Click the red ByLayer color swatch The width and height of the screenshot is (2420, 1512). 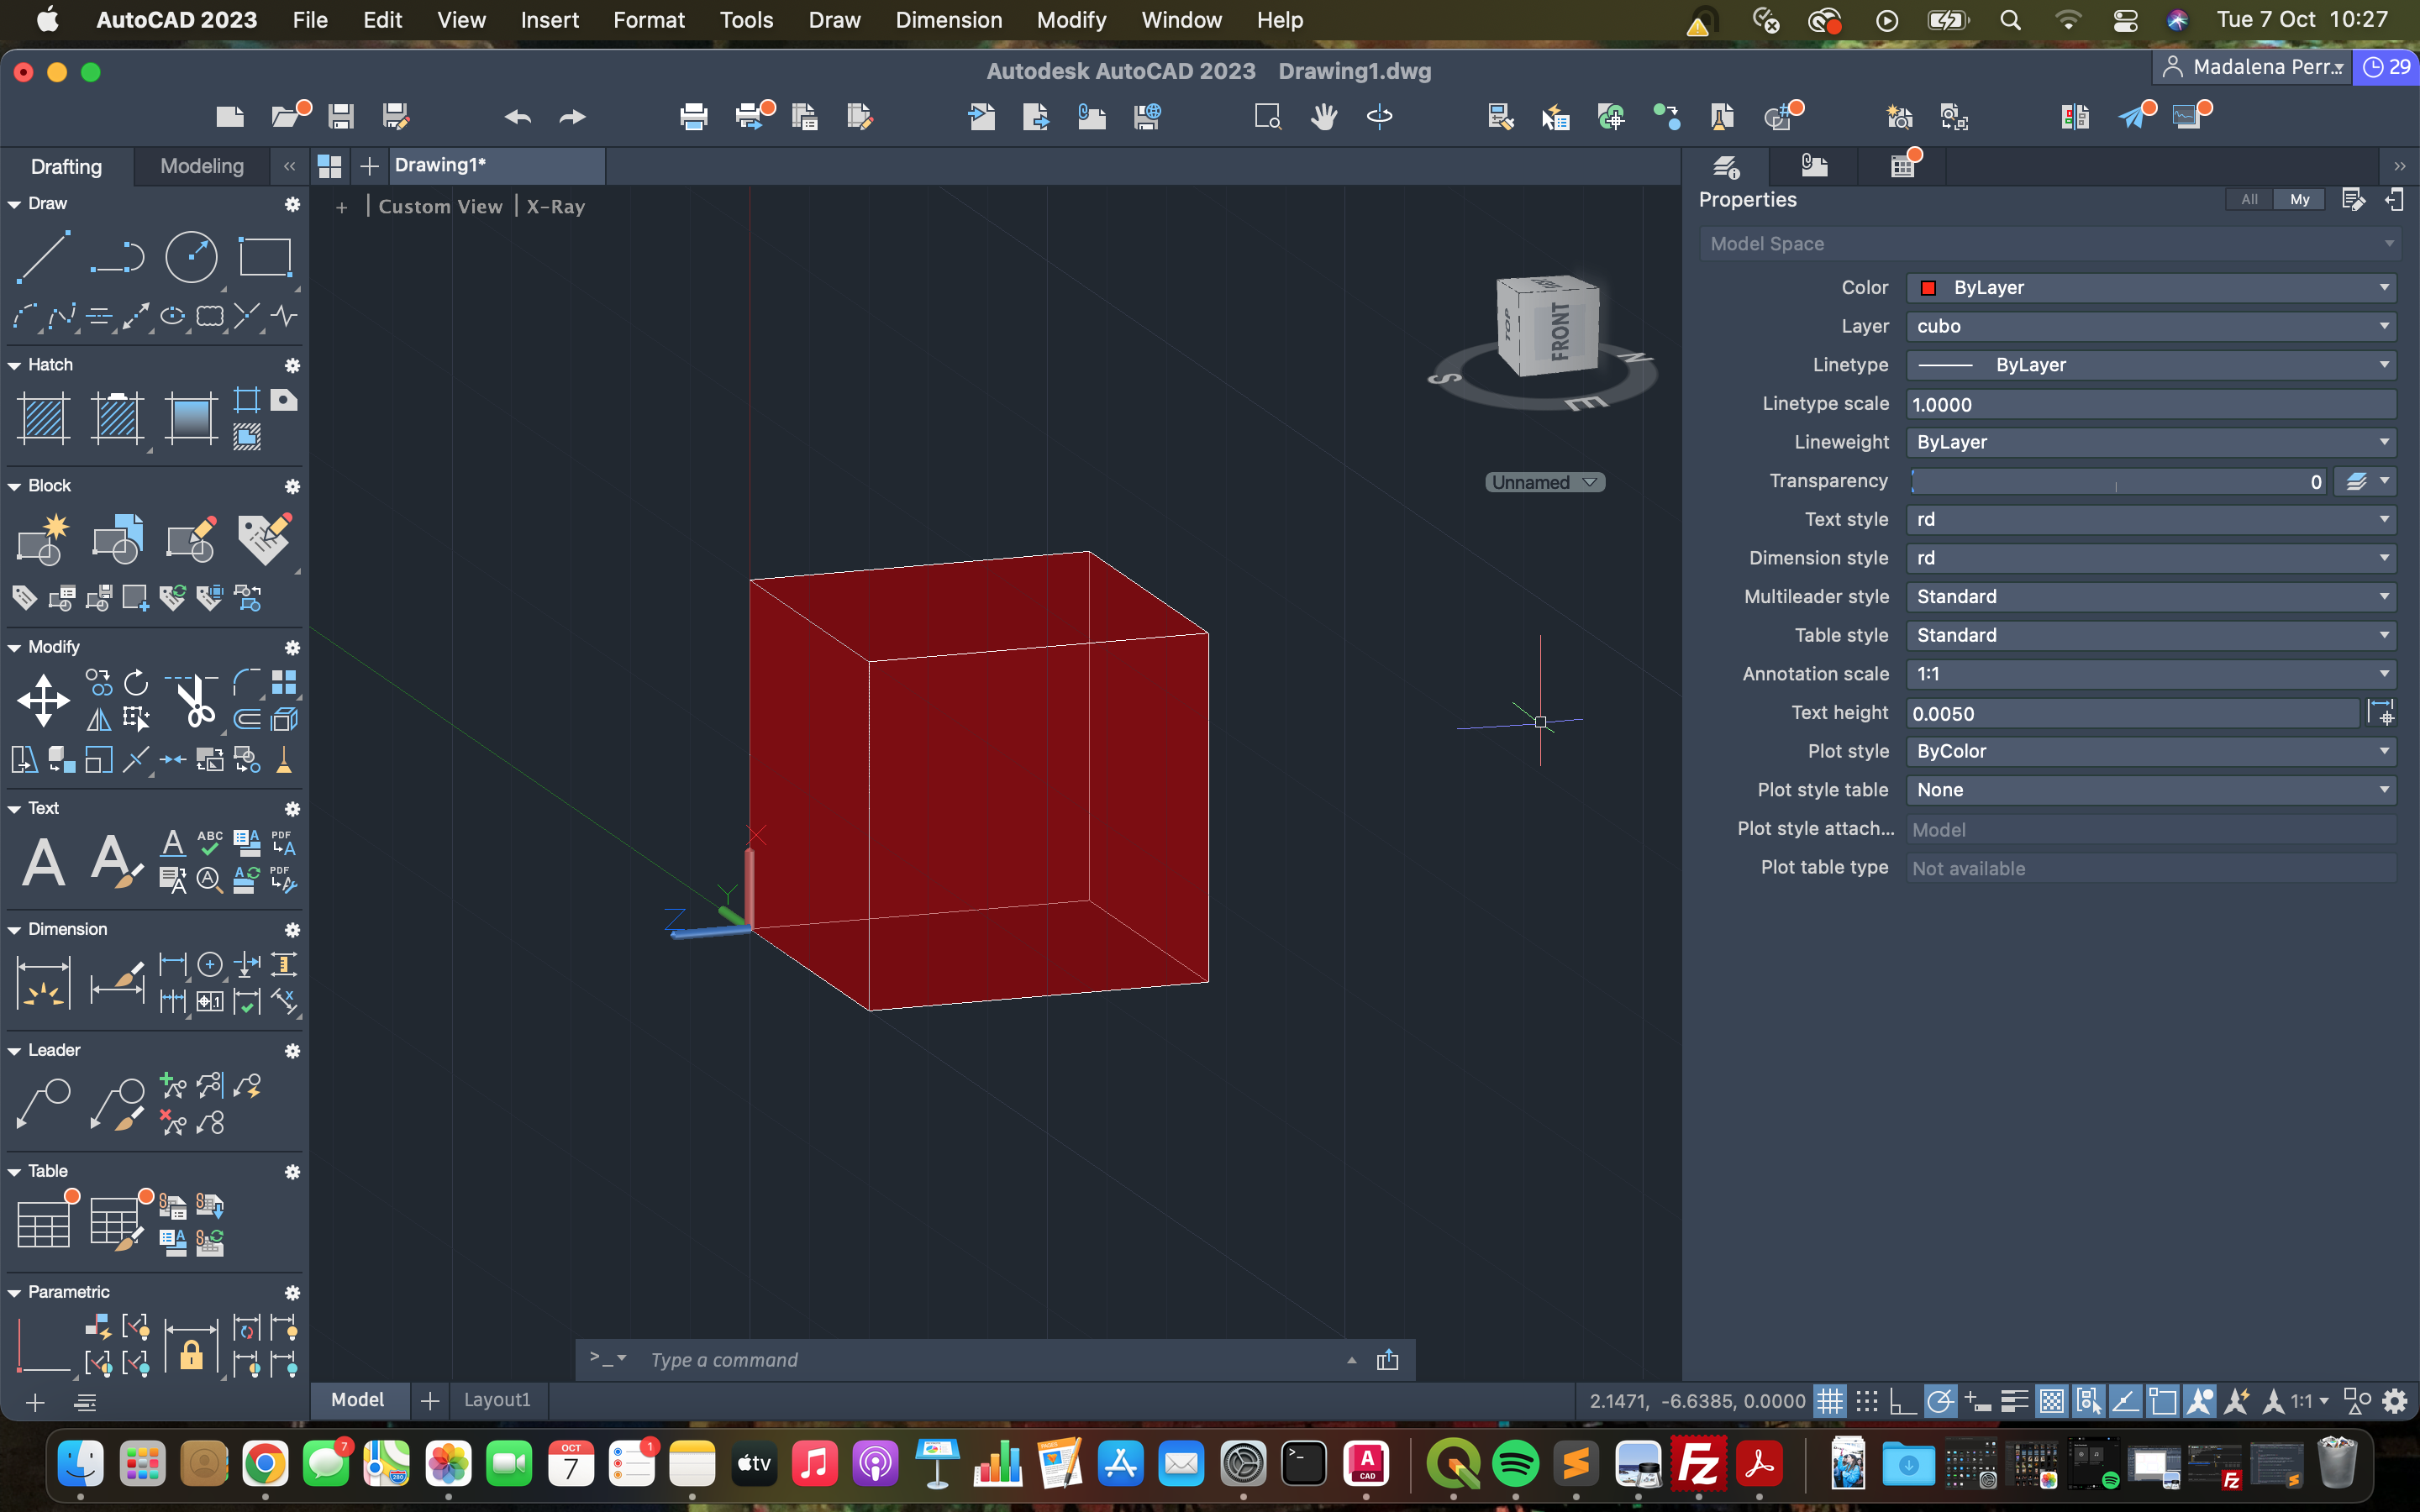click(x=1928, y=288)
